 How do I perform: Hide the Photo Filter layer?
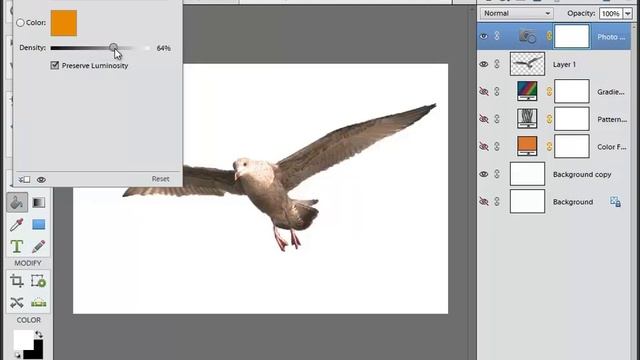(x=484, y=36)
